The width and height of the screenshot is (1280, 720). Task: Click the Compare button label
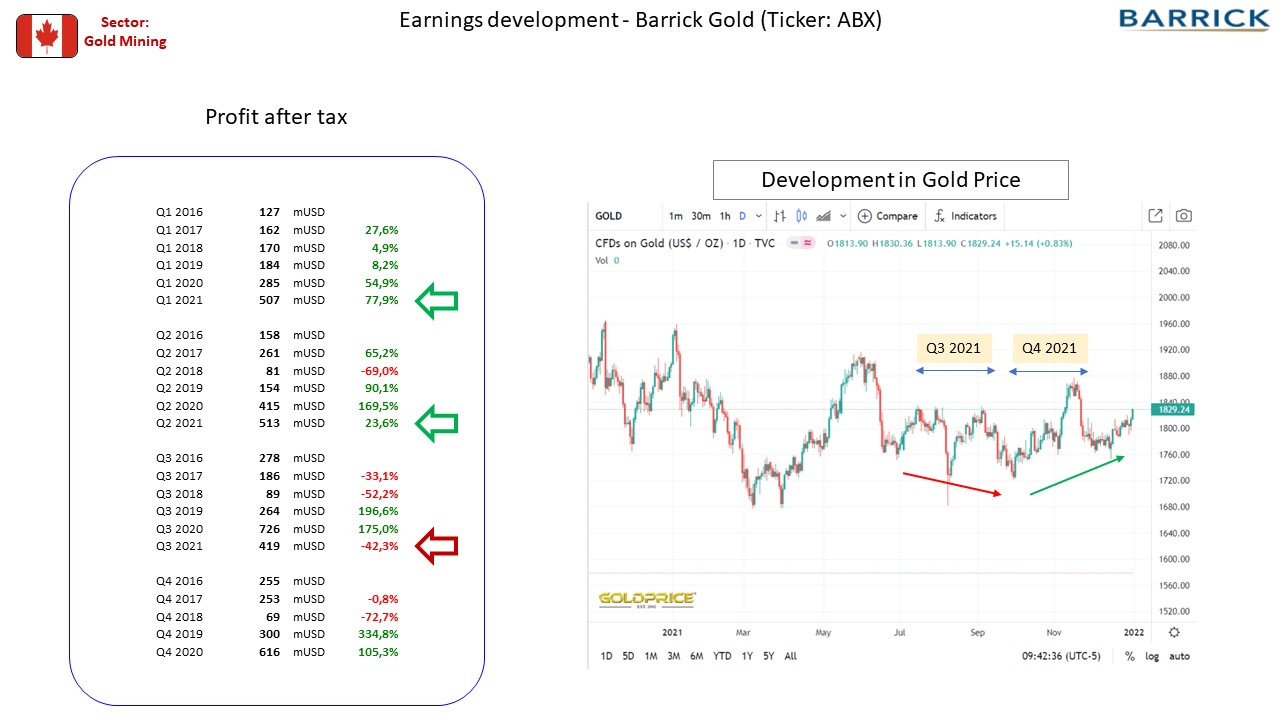tap(897, 216)
